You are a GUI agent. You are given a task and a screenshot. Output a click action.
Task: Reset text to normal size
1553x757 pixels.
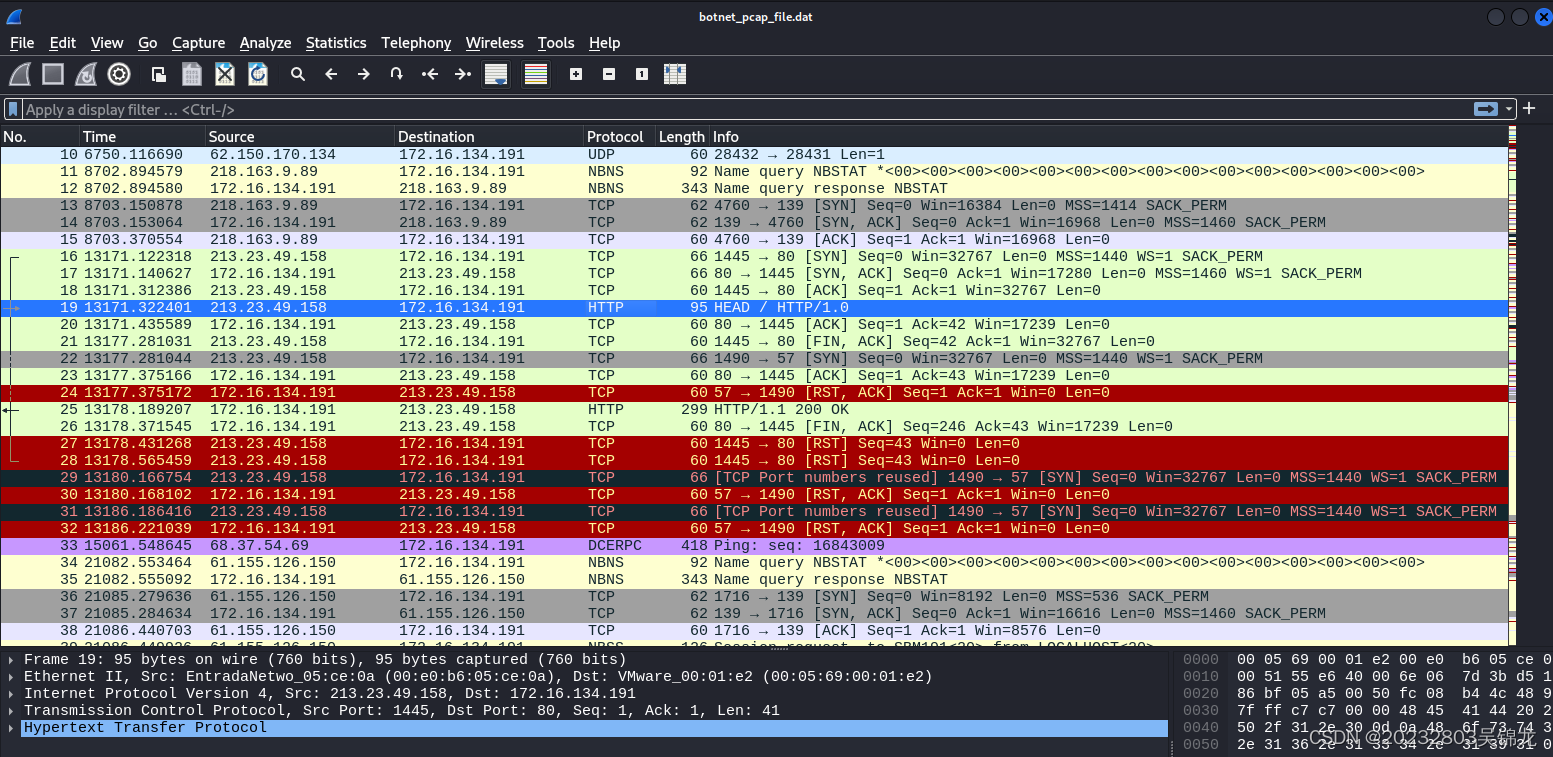pos(642,74)
